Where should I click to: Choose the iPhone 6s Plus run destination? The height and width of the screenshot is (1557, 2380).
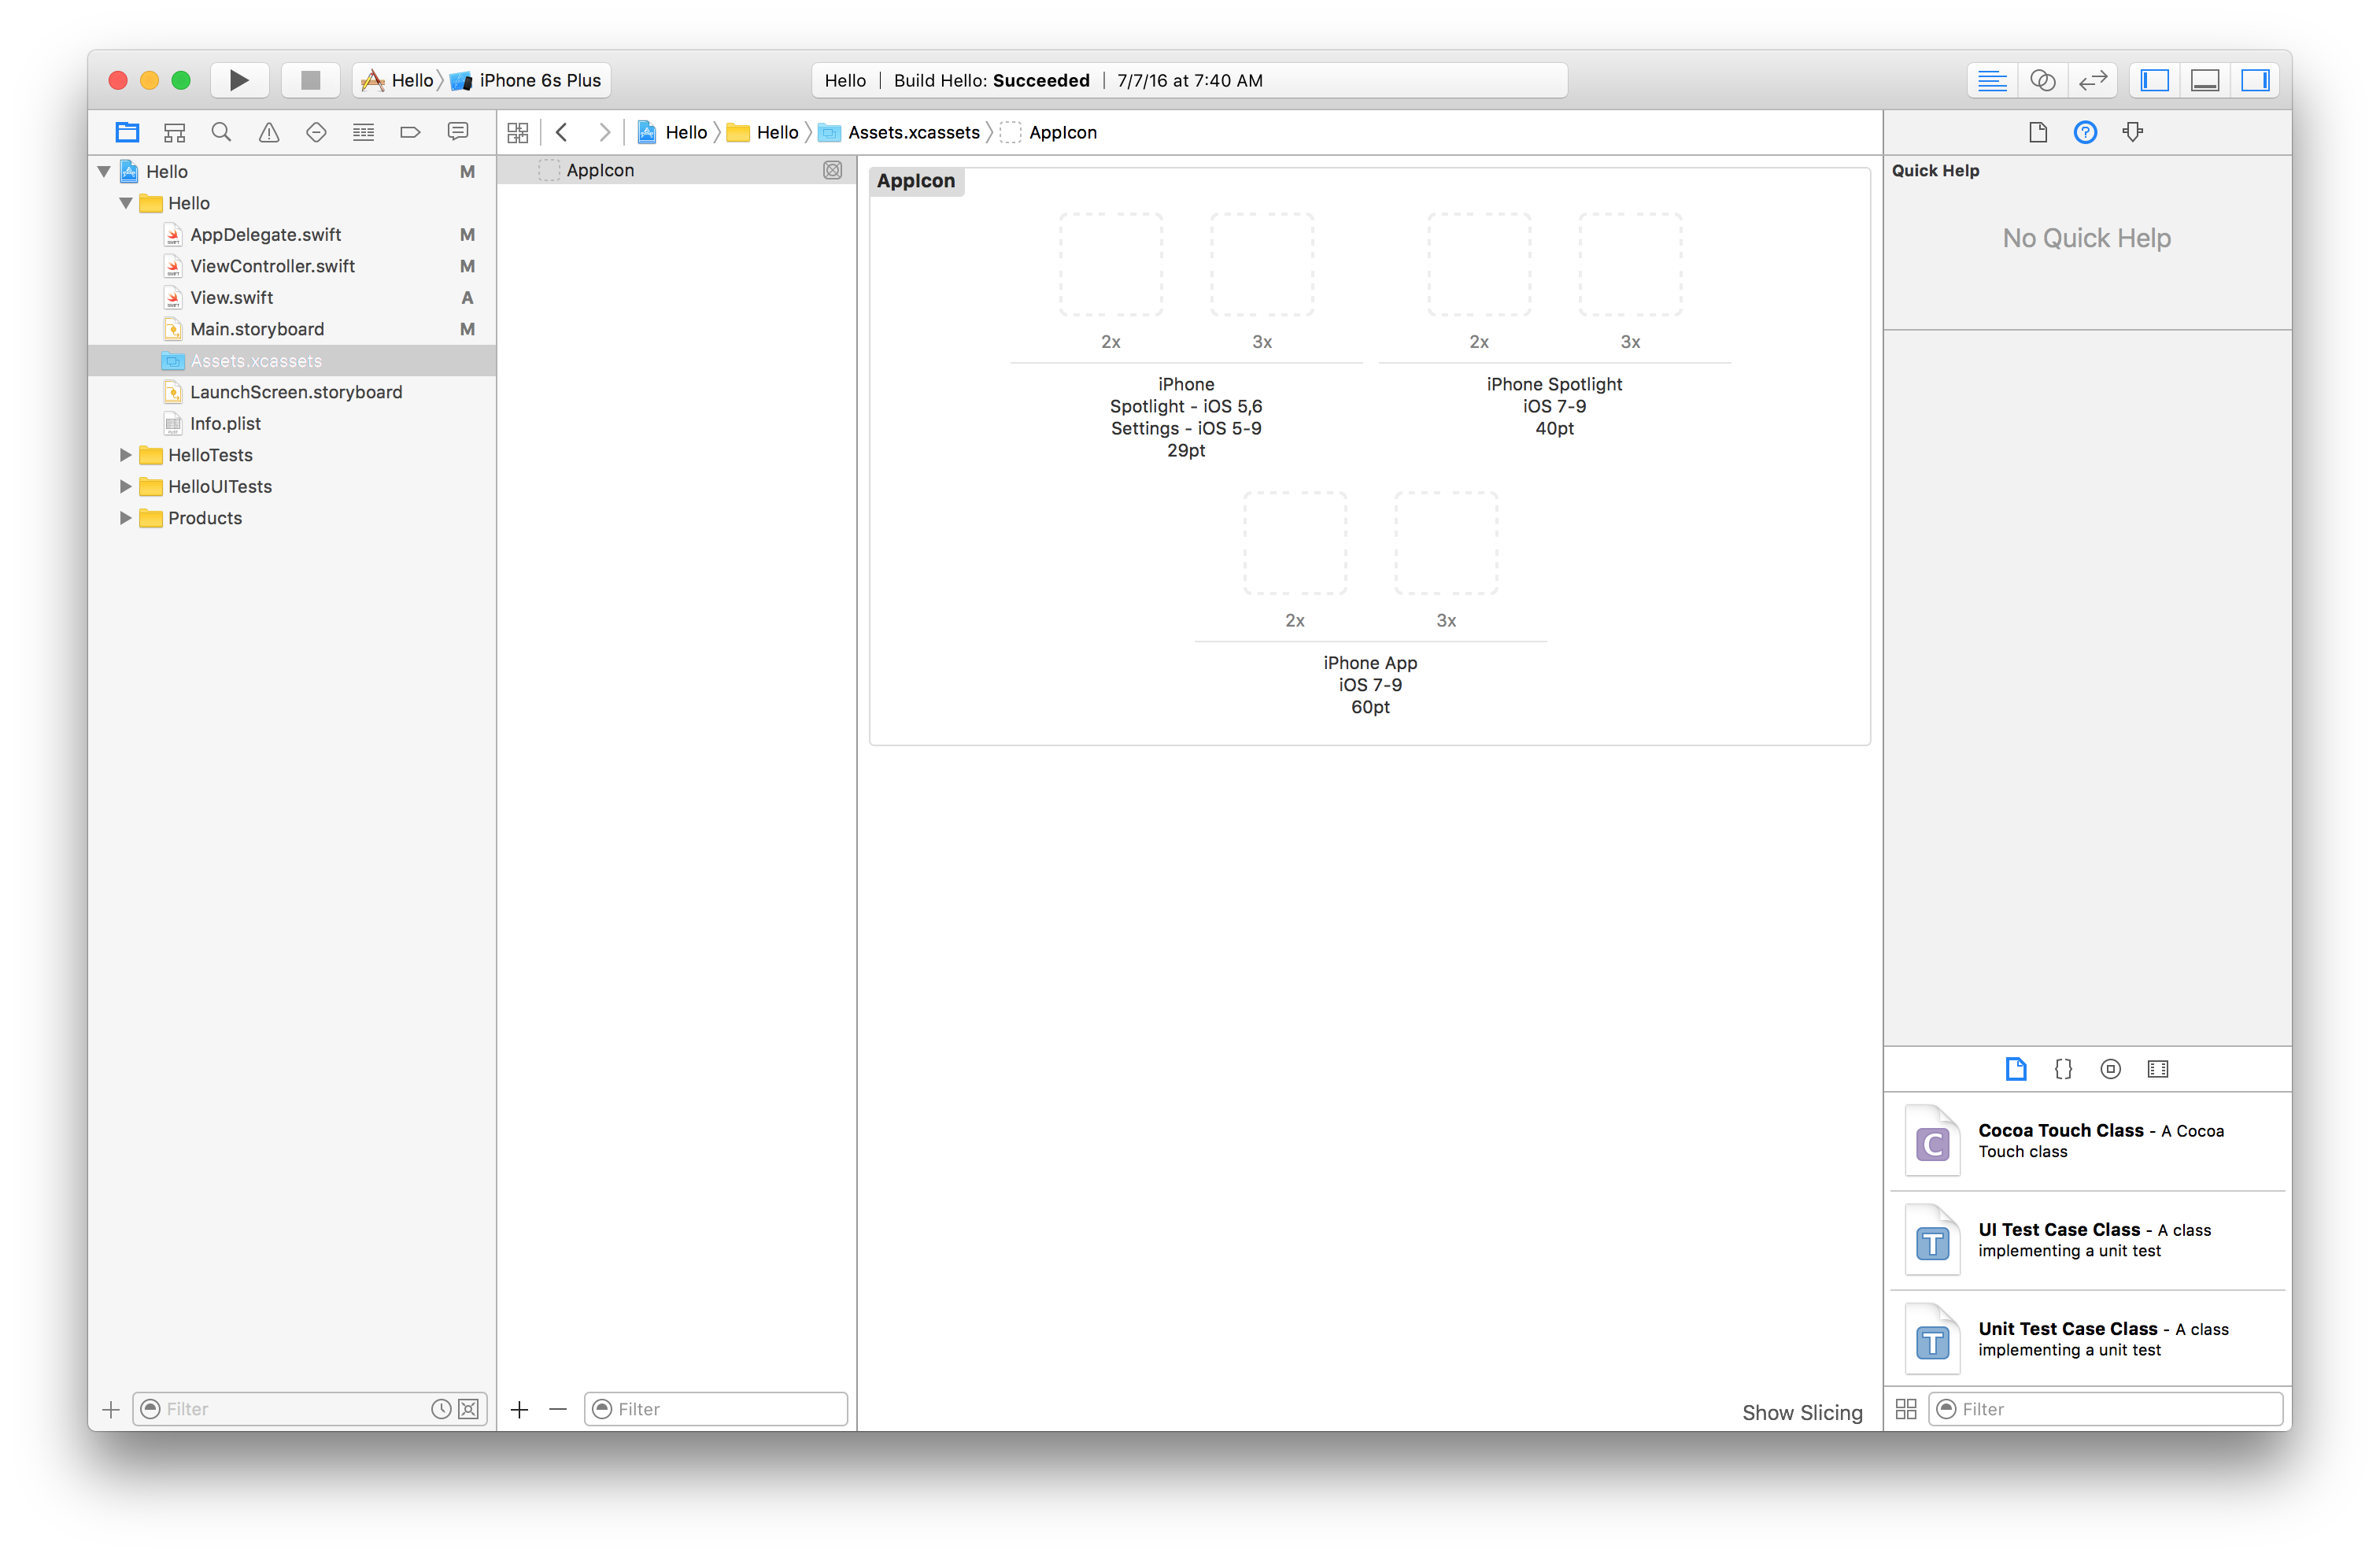pyautogui.click(x=527, y=80)
